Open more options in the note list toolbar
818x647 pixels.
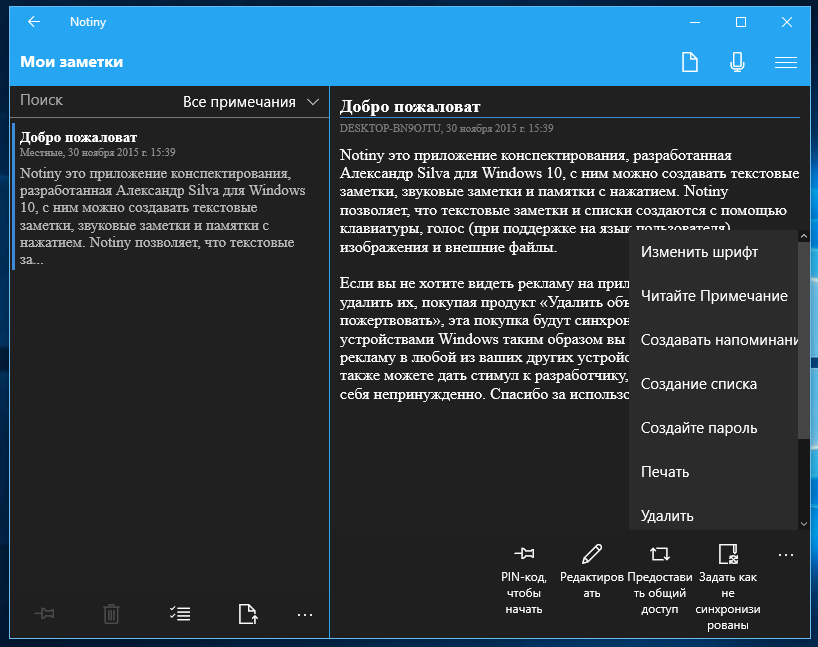(x=305, y=615)
